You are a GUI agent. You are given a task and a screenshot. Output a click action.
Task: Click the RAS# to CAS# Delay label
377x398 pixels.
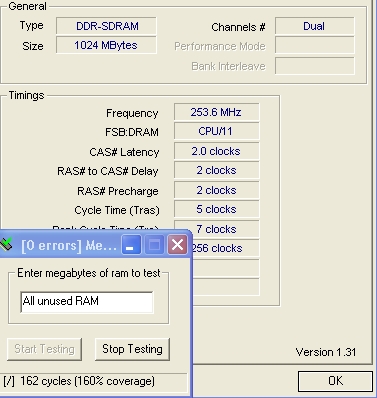(x=108, y=171)
